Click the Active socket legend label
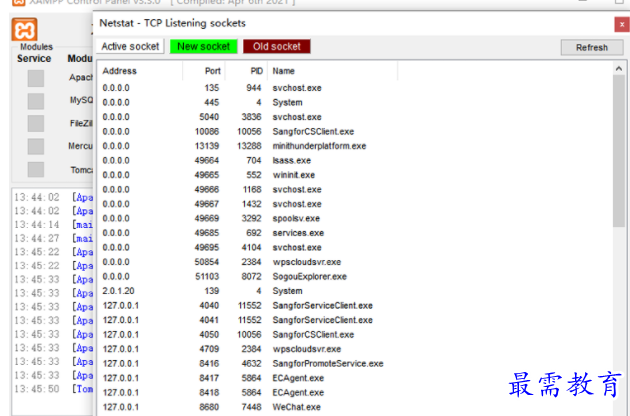The image size is (630, 416). 130,46
